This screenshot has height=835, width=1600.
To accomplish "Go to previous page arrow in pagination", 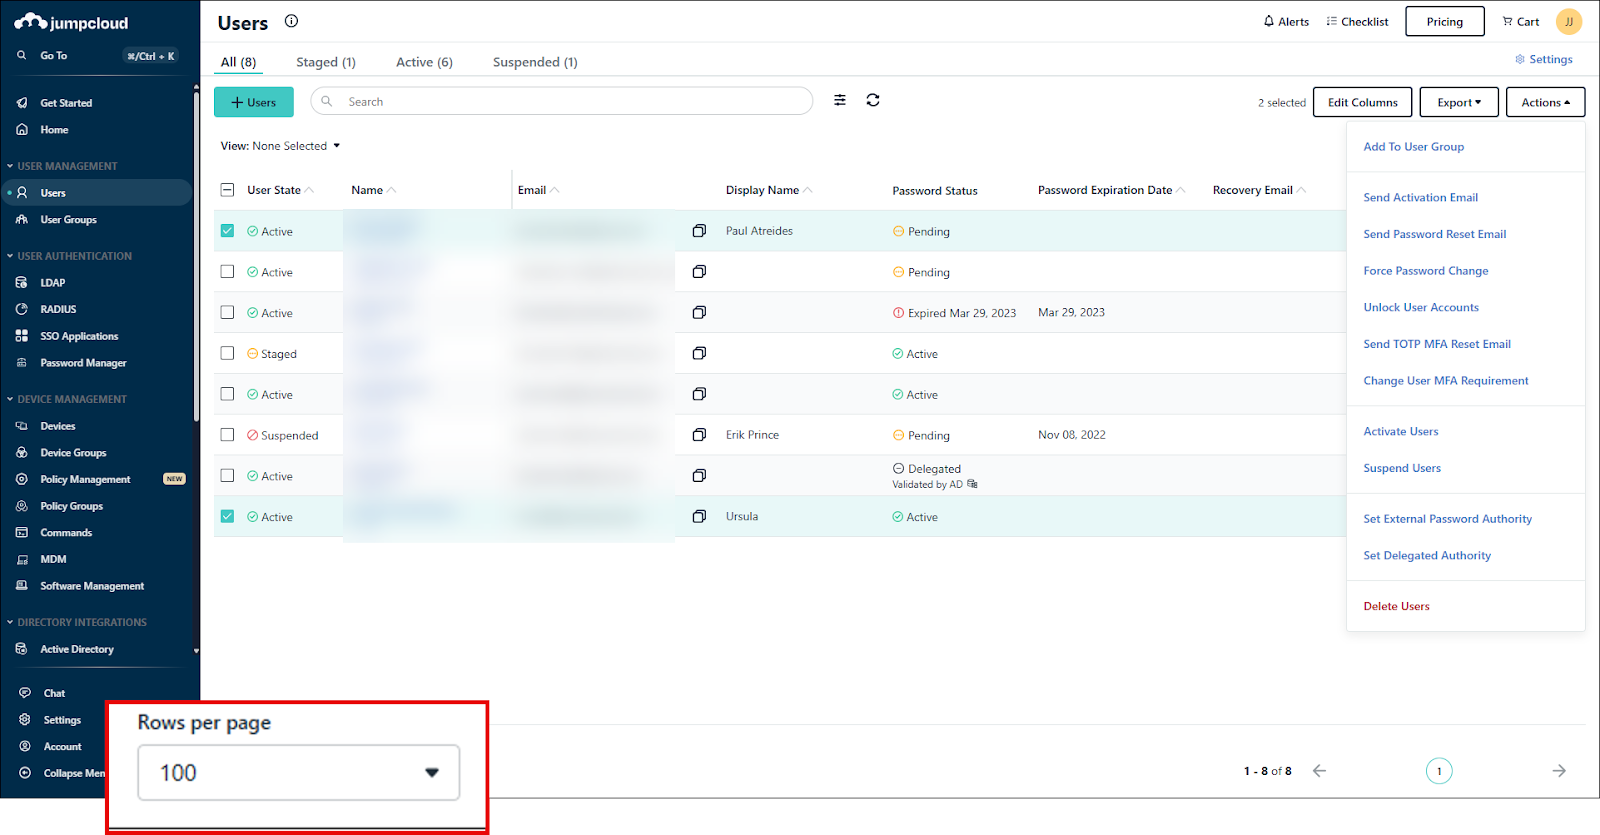I will click(1319, 771).
